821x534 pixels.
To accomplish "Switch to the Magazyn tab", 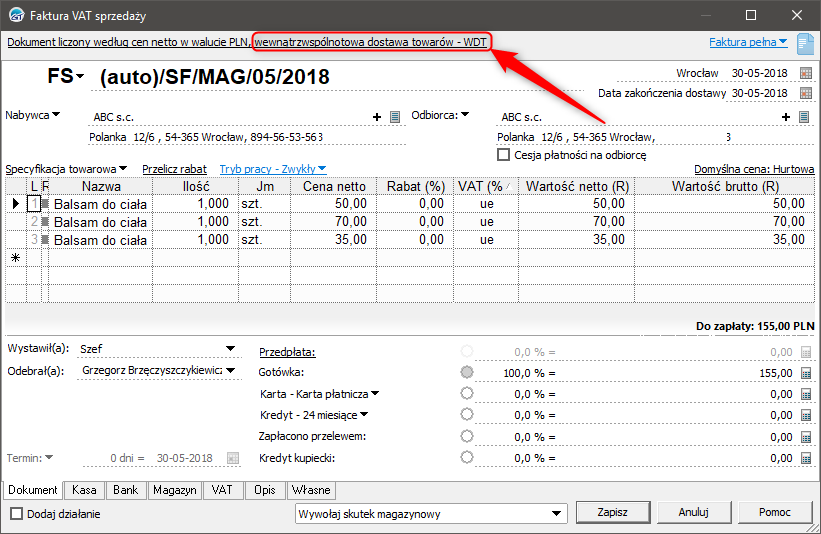I will coord(174,490).
